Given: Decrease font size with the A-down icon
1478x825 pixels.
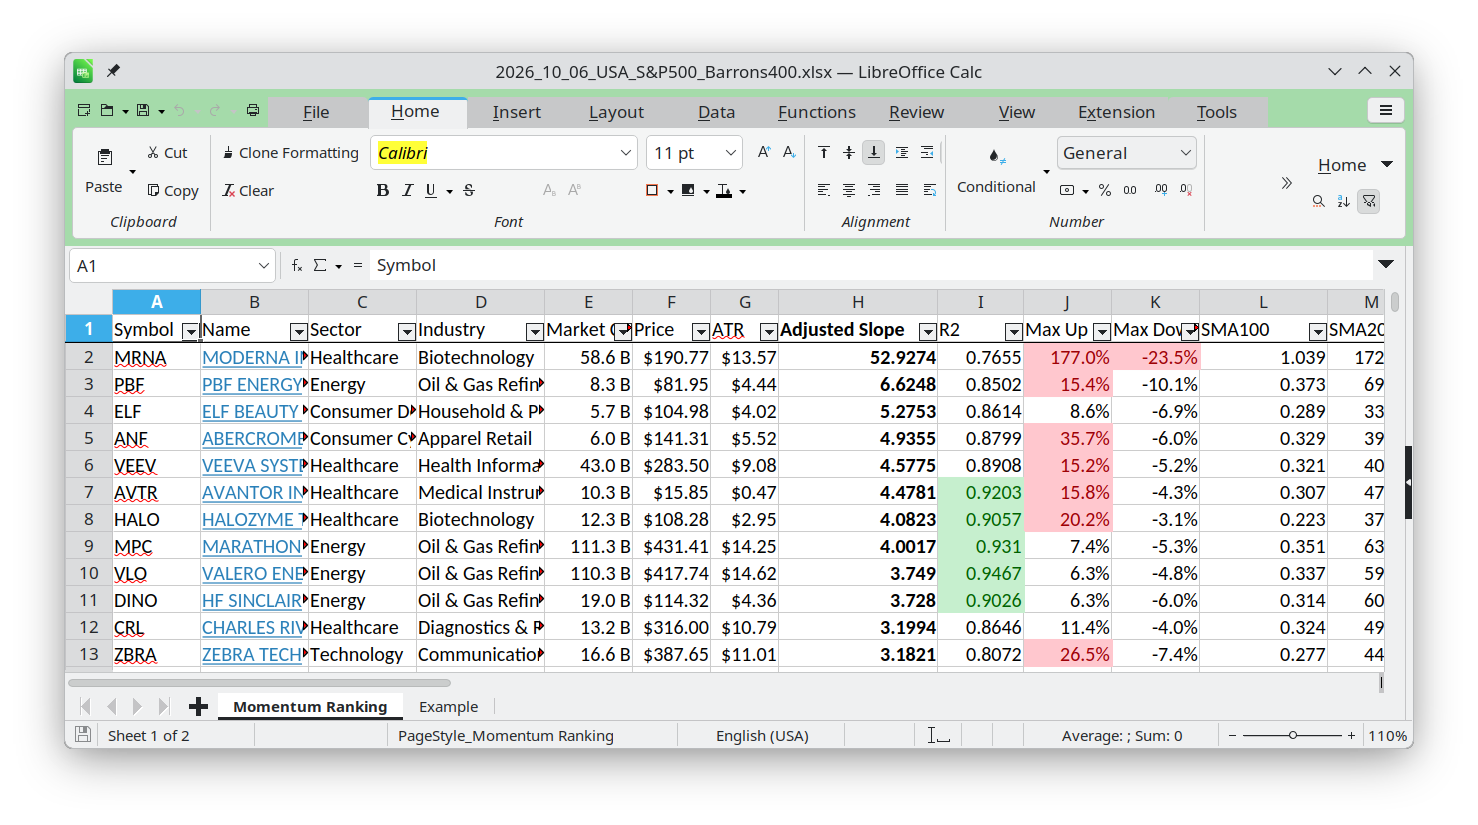Looking at the screenshot, I should (x=789, y=152).
